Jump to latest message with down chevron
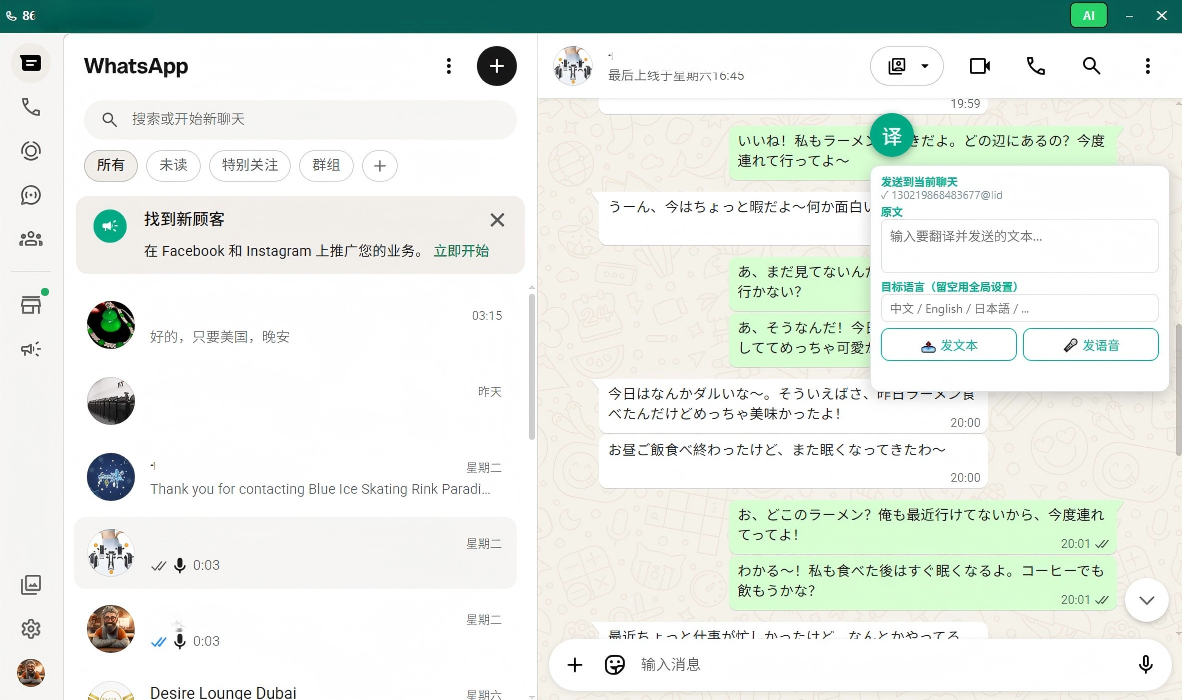This screenshot has width=1182, height=700. (x=1147, y=601)
